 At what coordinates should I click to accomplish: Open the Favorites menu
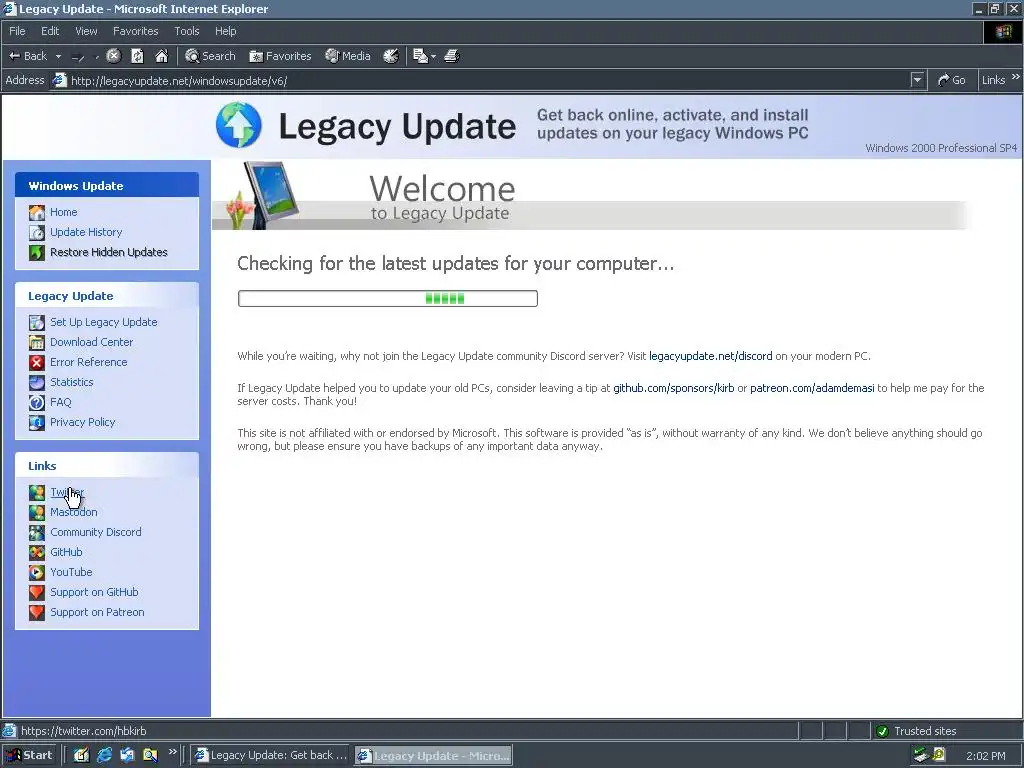tap(135, 31)
